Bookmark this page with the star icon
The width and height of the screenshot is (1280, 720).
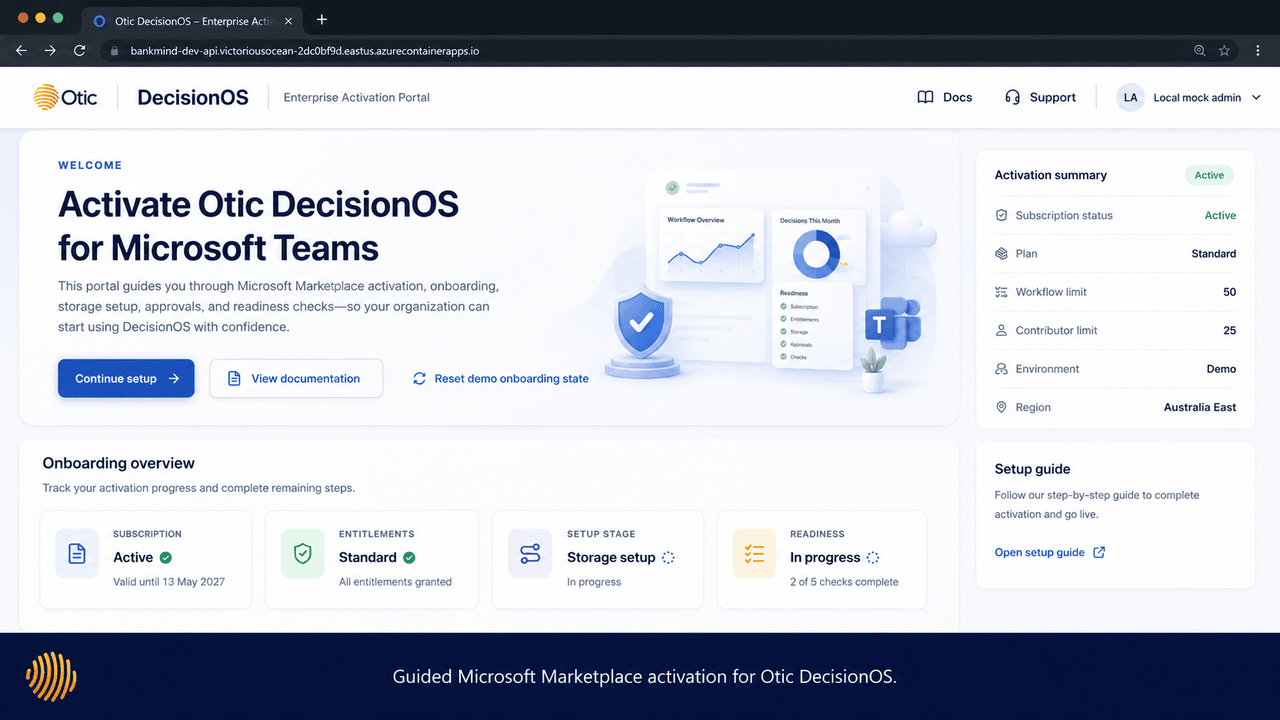pyautogui.click(x=1224, y=50)
